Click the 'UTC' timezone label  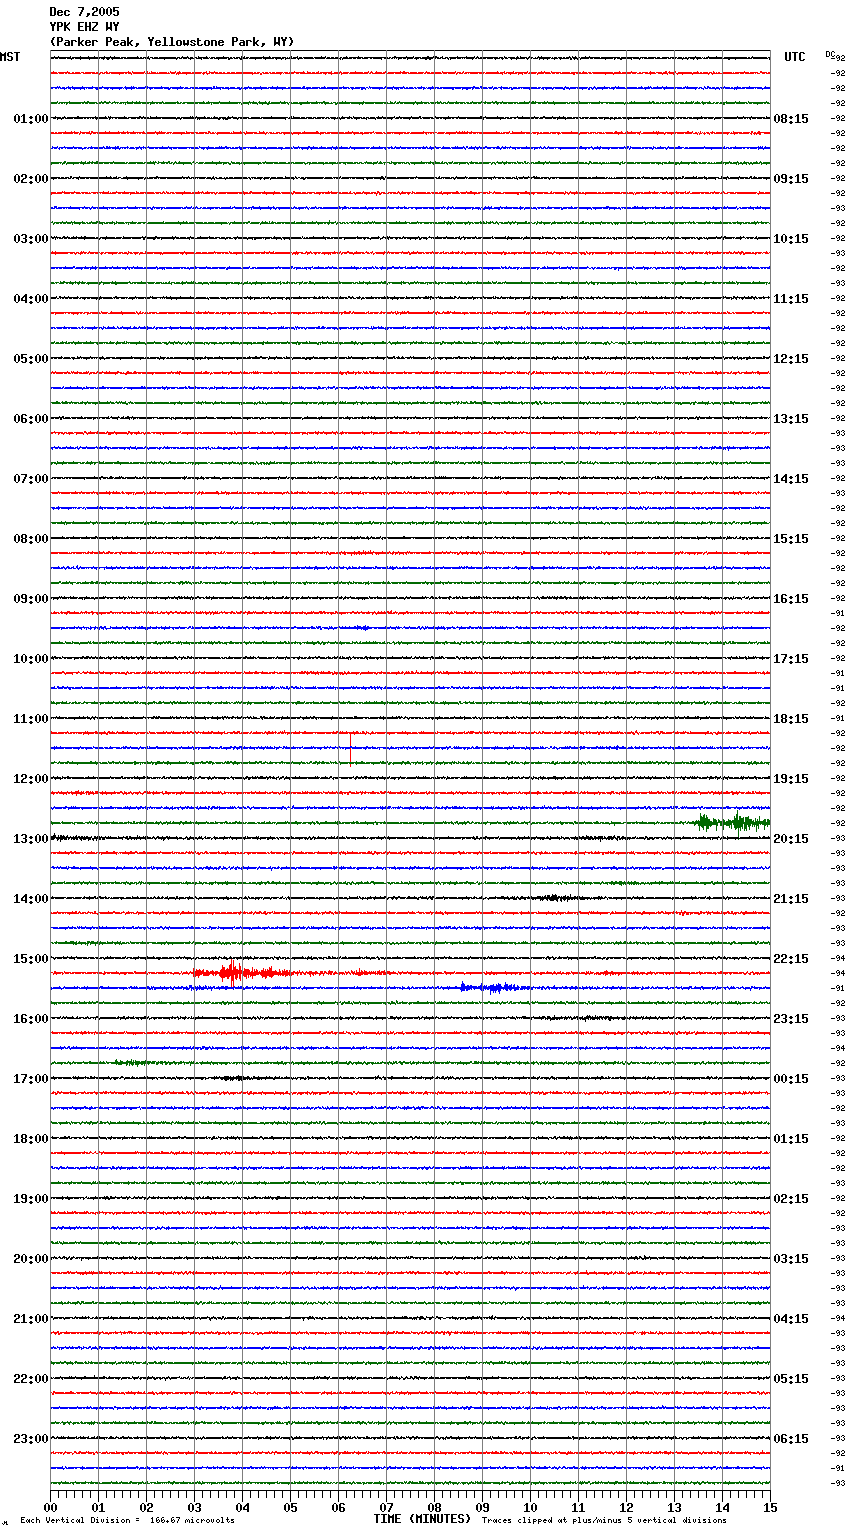coord(795,57)
